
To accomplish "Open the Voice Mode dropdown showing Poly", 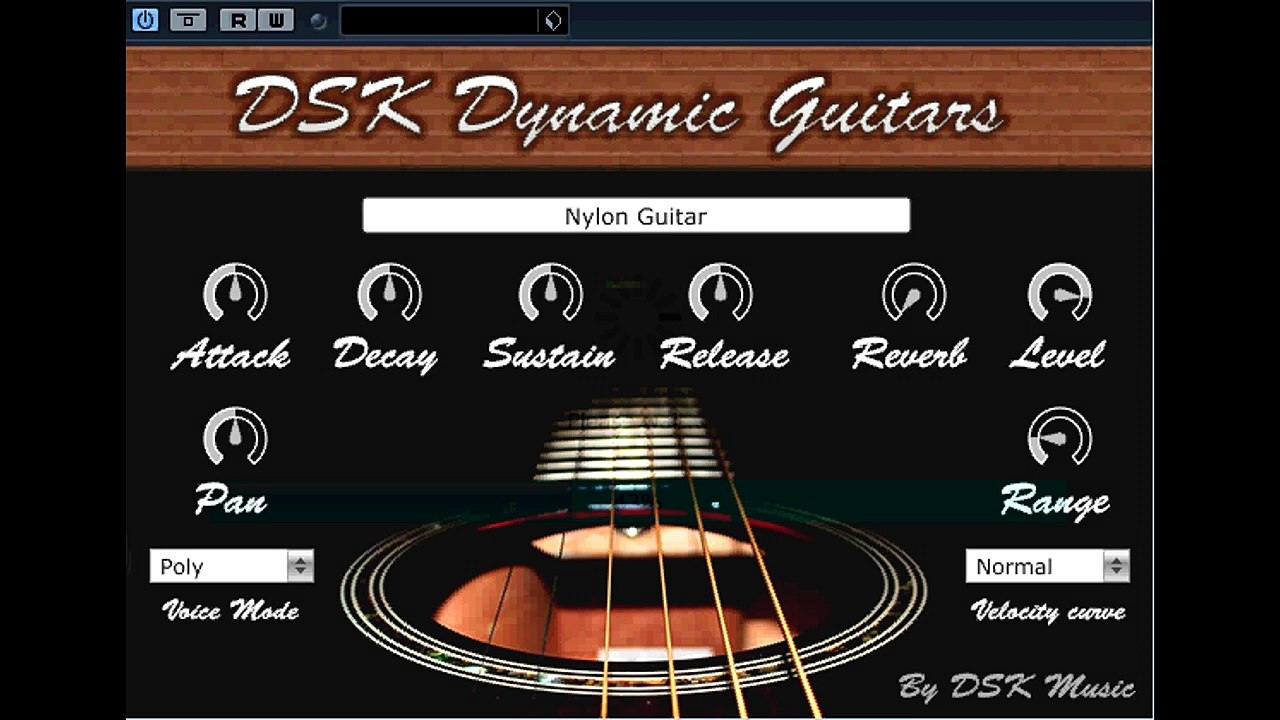I will click(x=231, y=566).
